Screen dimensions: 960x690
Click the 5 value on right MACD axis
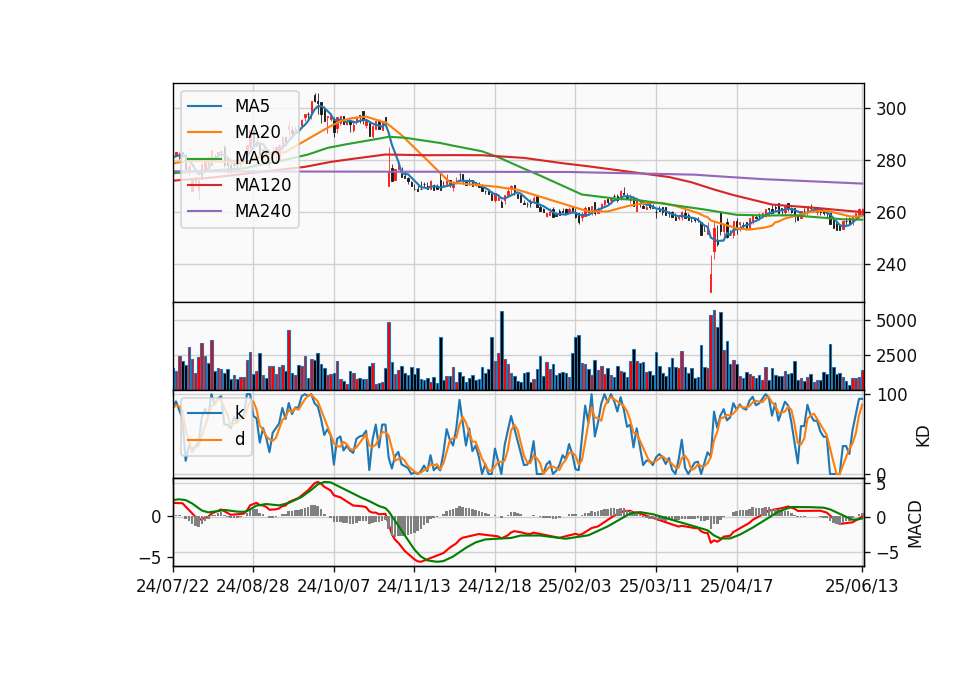tap(880, 486)
